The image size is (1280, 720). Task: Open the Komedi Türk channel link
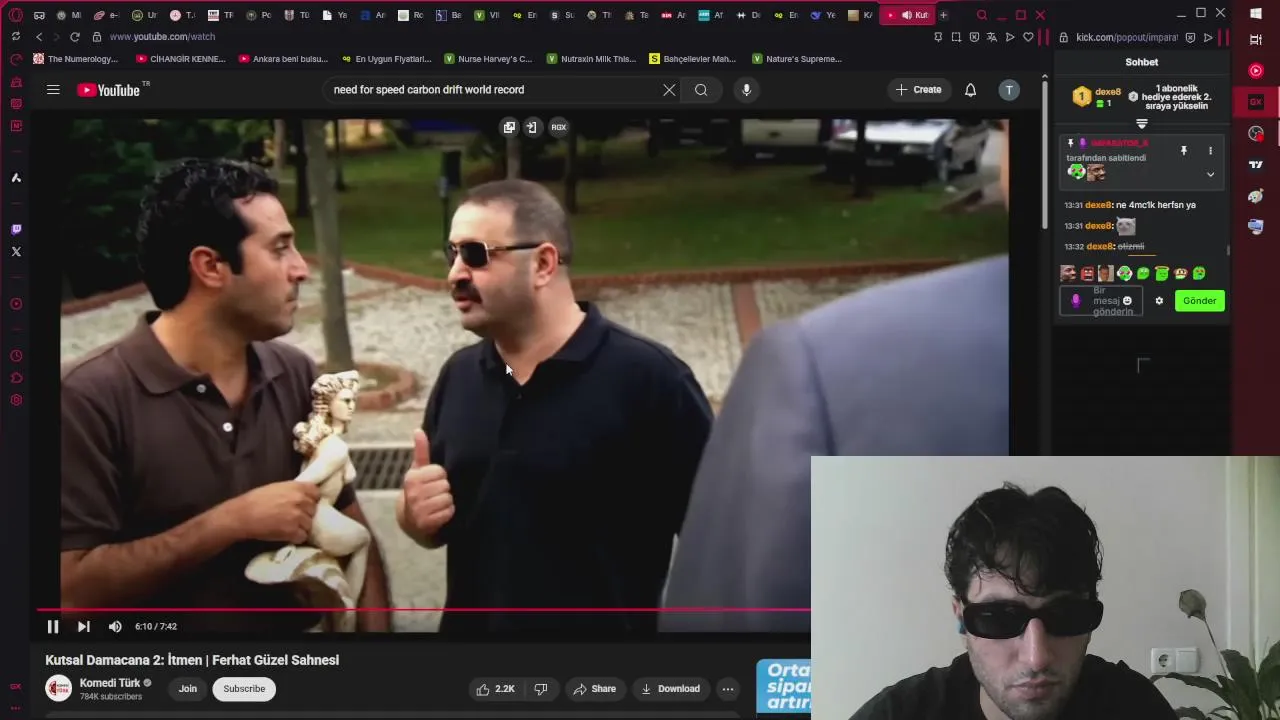[x=110, y=683]
